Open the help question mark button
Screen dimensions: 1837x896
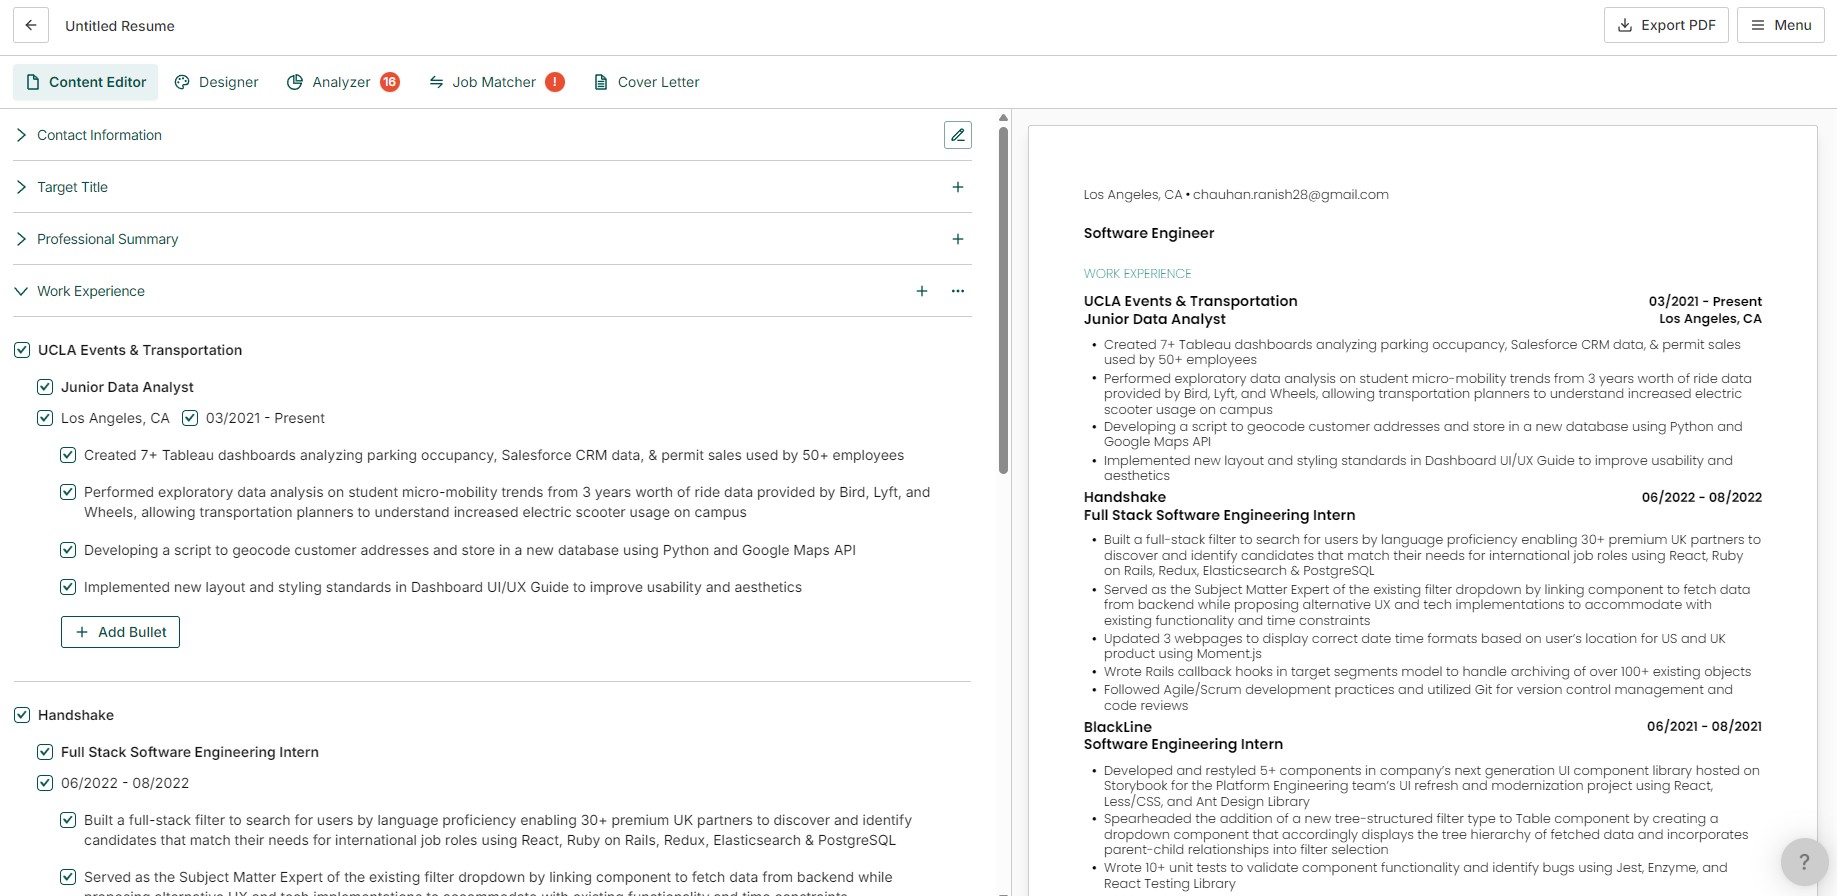coord(1804,862)
